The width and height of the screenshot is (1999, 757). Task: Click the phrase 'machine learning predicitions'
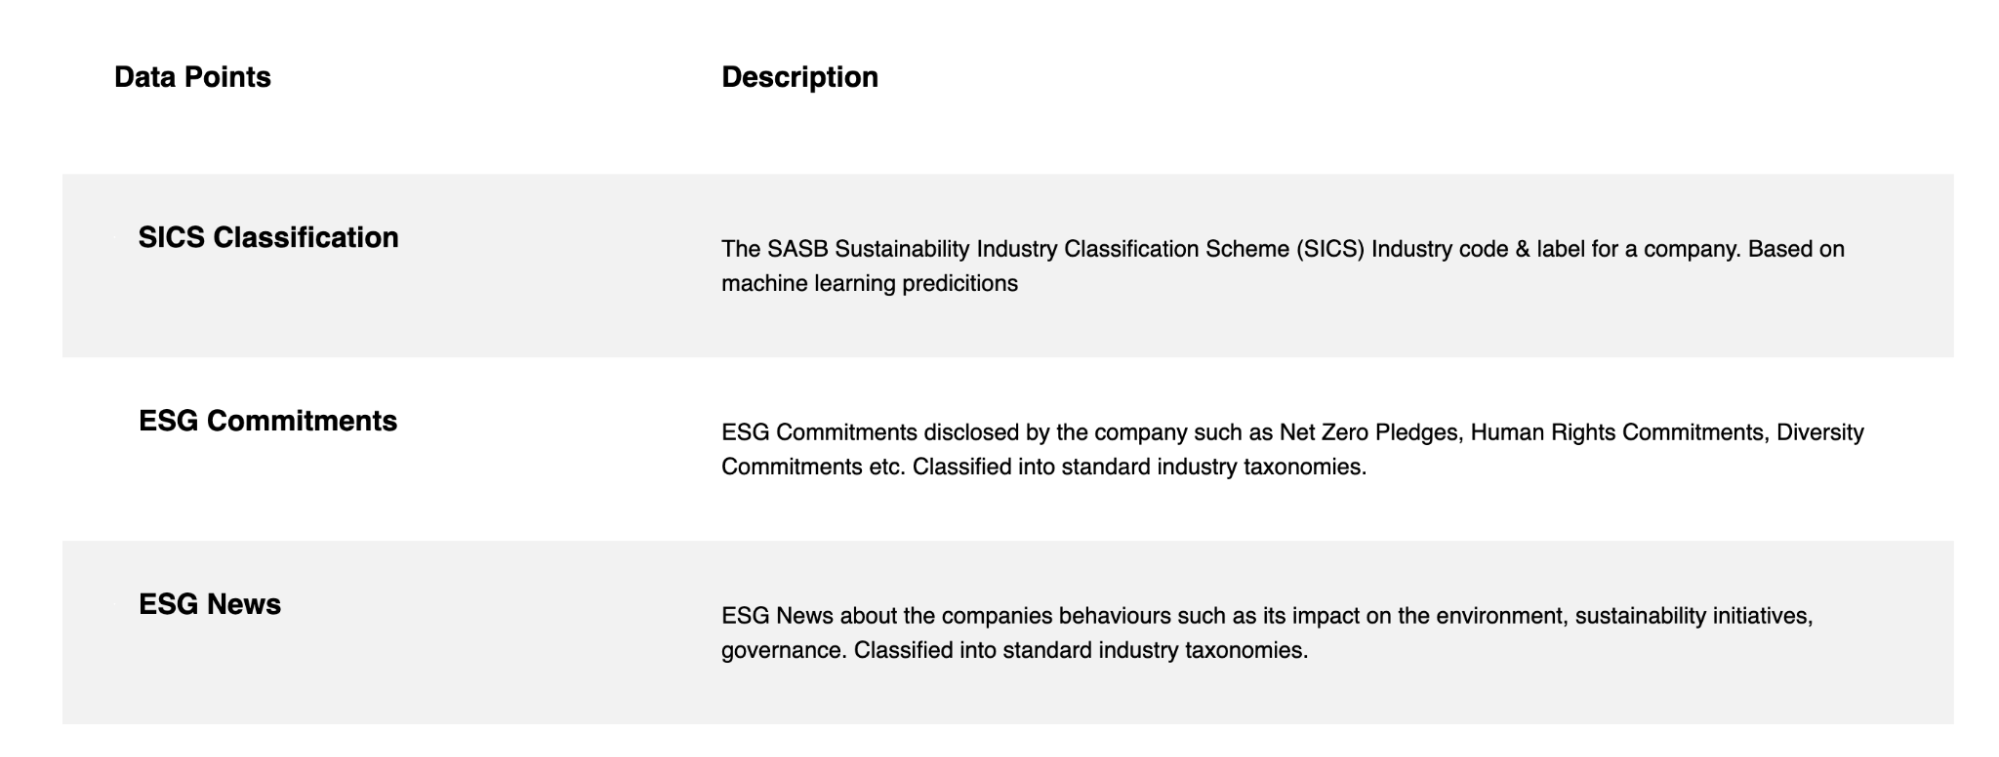[x=870, y=284]
